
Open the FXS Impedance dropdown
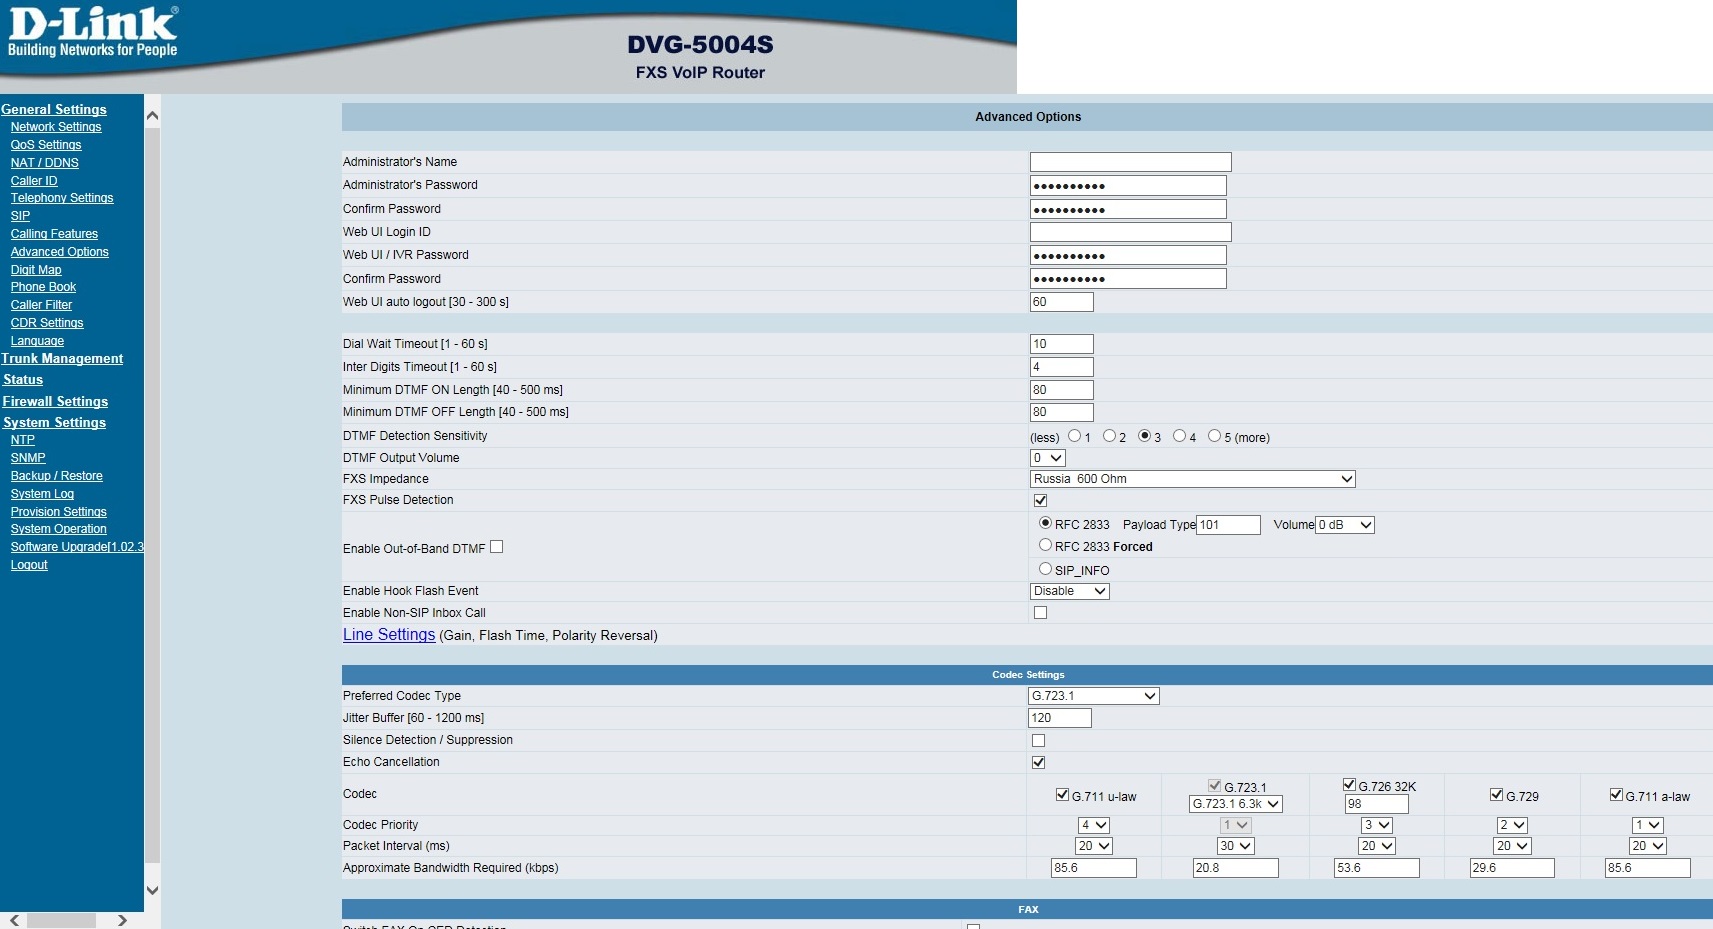pos(1192,479)
